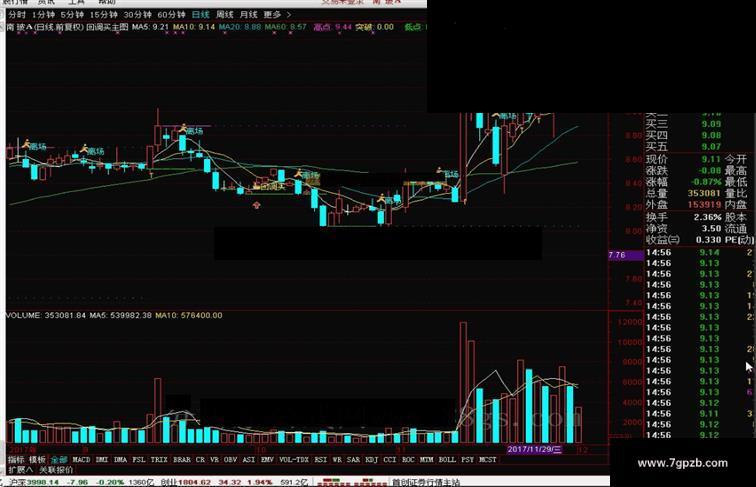Click the 首创证券行情主站 server status
756x487 pixels.
426,482
